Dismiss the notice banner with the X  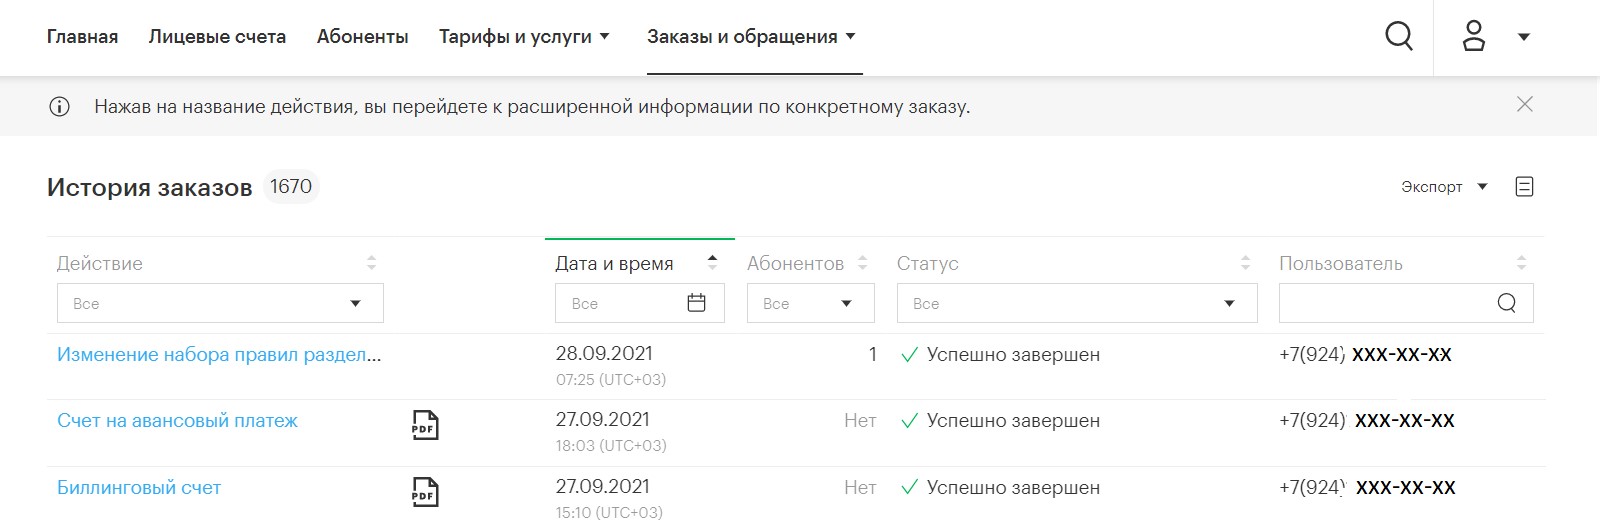(1525, 104)
